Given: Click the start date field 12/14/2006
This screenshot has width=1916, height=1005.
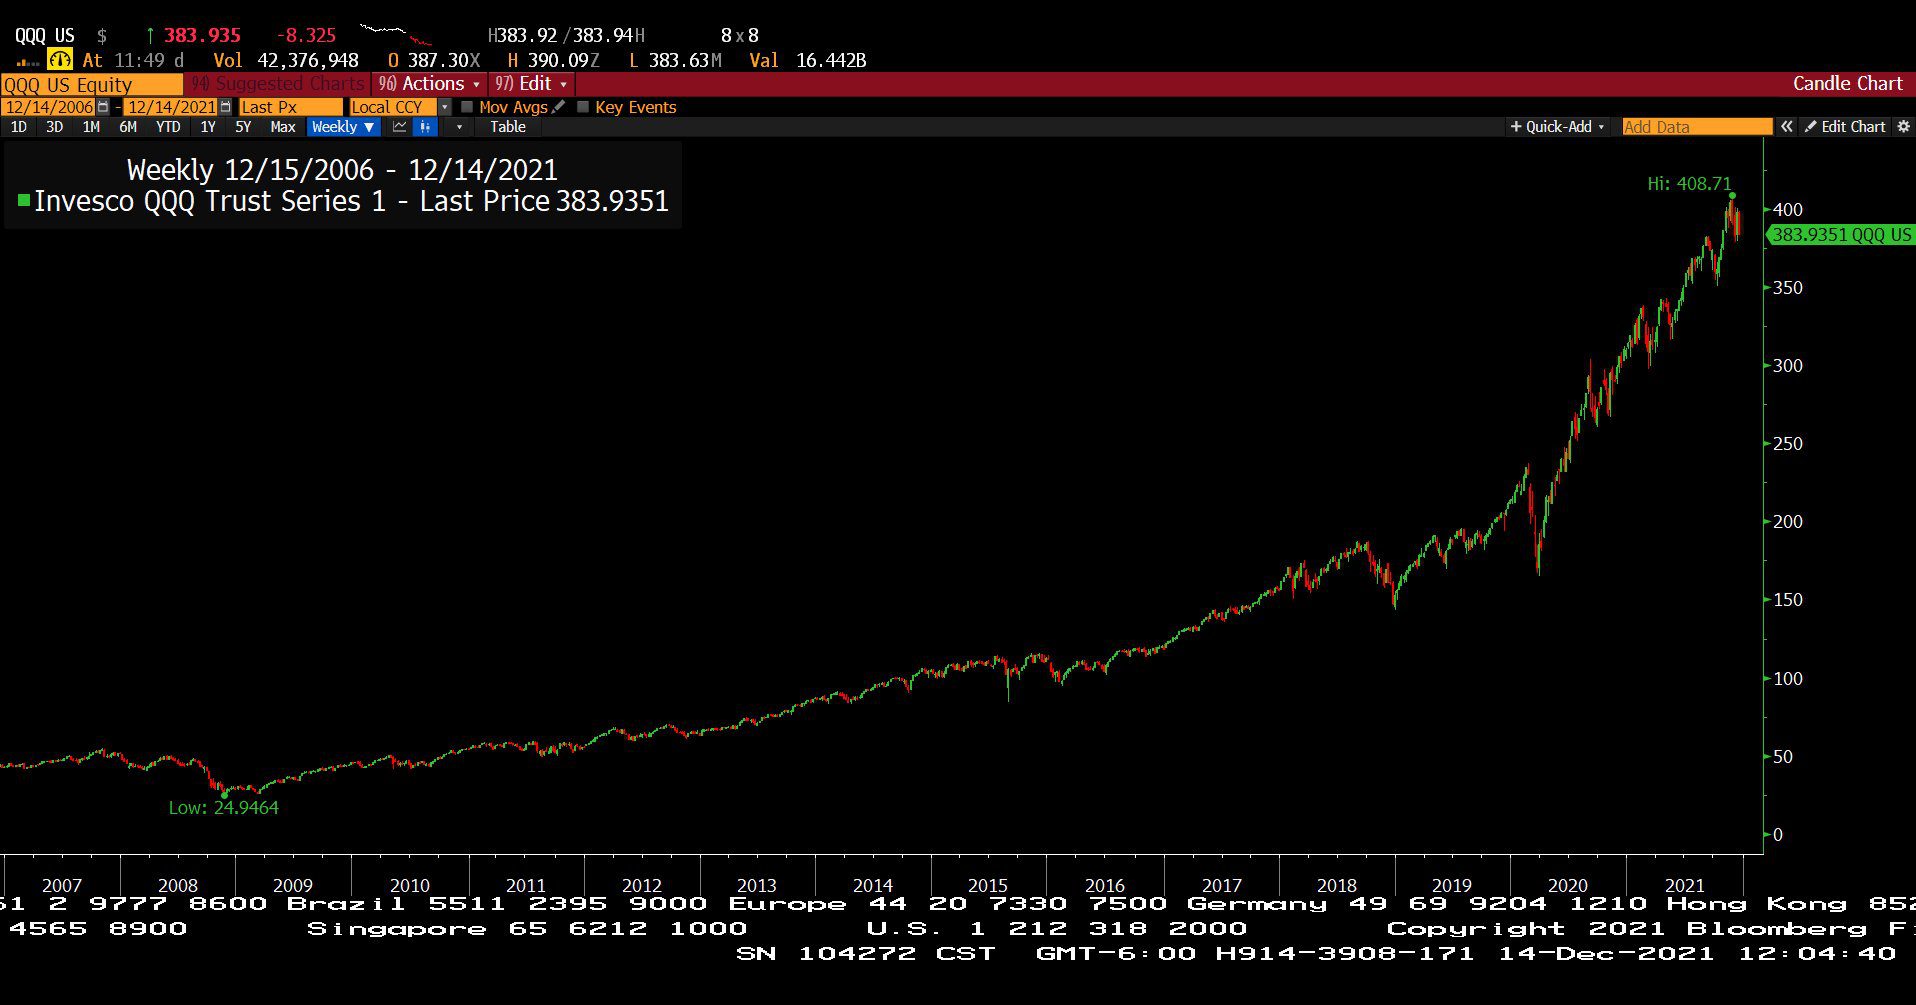Looking at the screenshot, I should 49,107.
